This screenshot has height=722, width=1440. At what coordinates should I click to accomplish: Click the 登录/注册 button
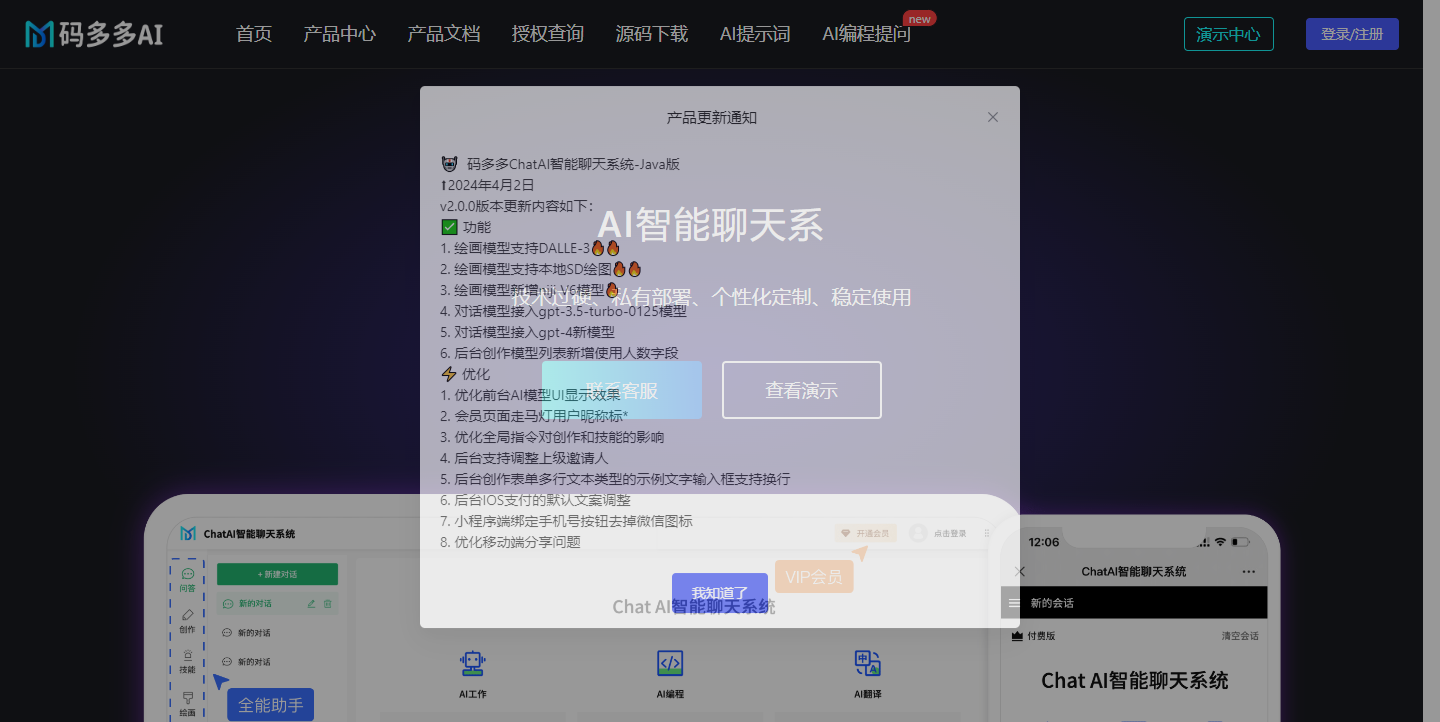[1352, 34]
